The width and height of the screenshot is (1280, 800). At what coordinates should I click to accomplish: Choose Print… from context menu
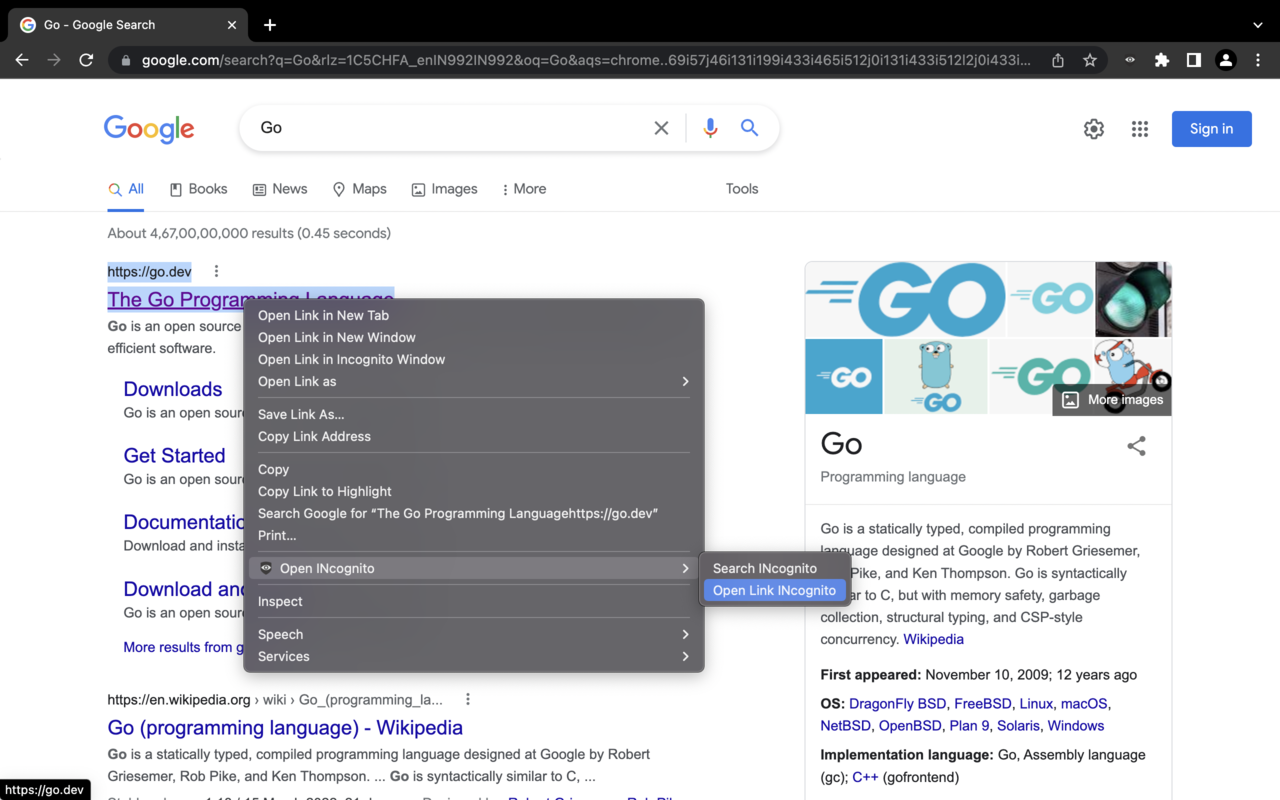474,535
